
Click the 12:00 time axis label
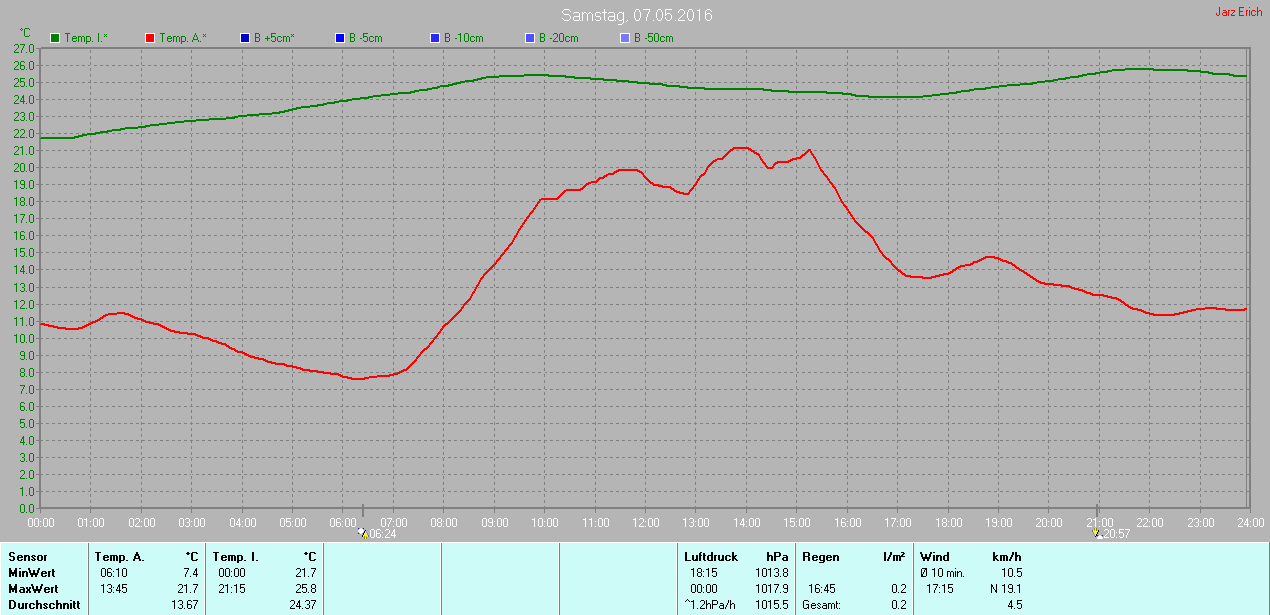[x=645, y=522]
